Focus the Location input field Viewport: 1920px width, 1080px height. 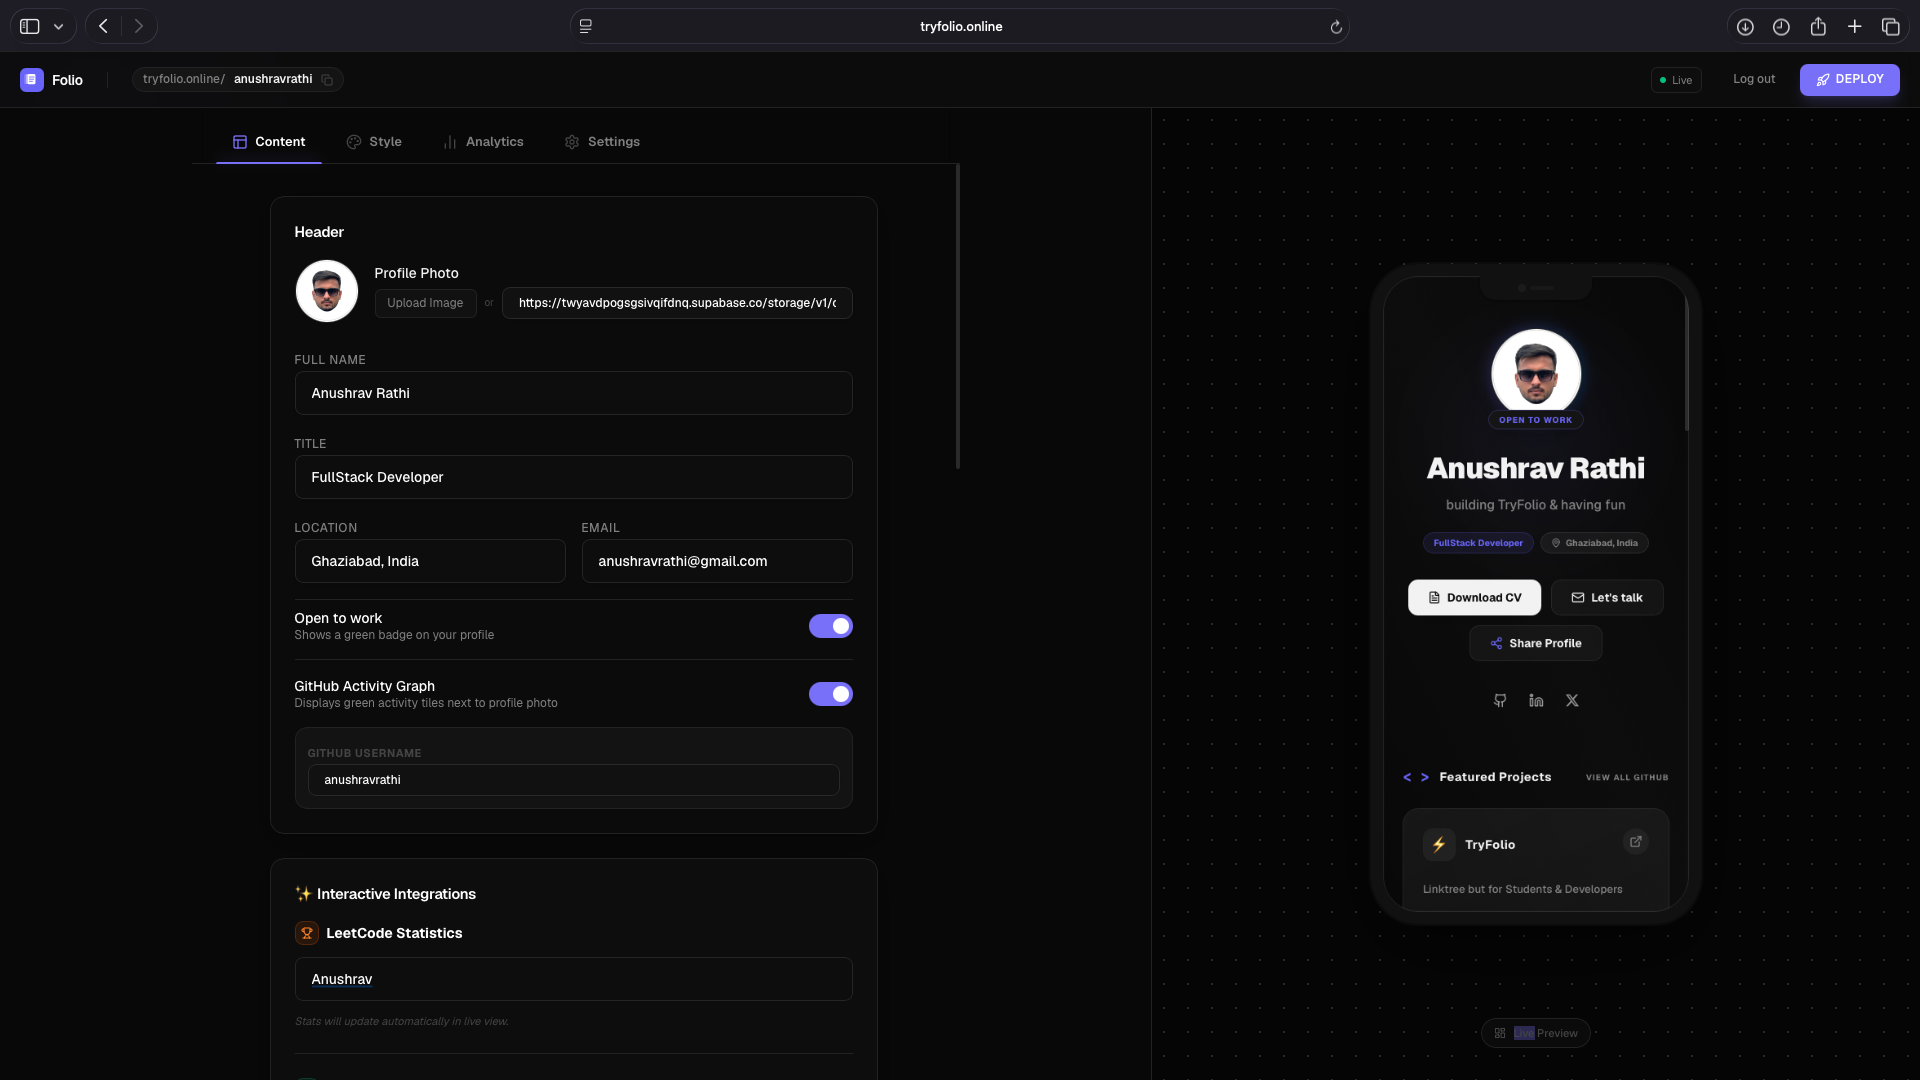point(430,562)
